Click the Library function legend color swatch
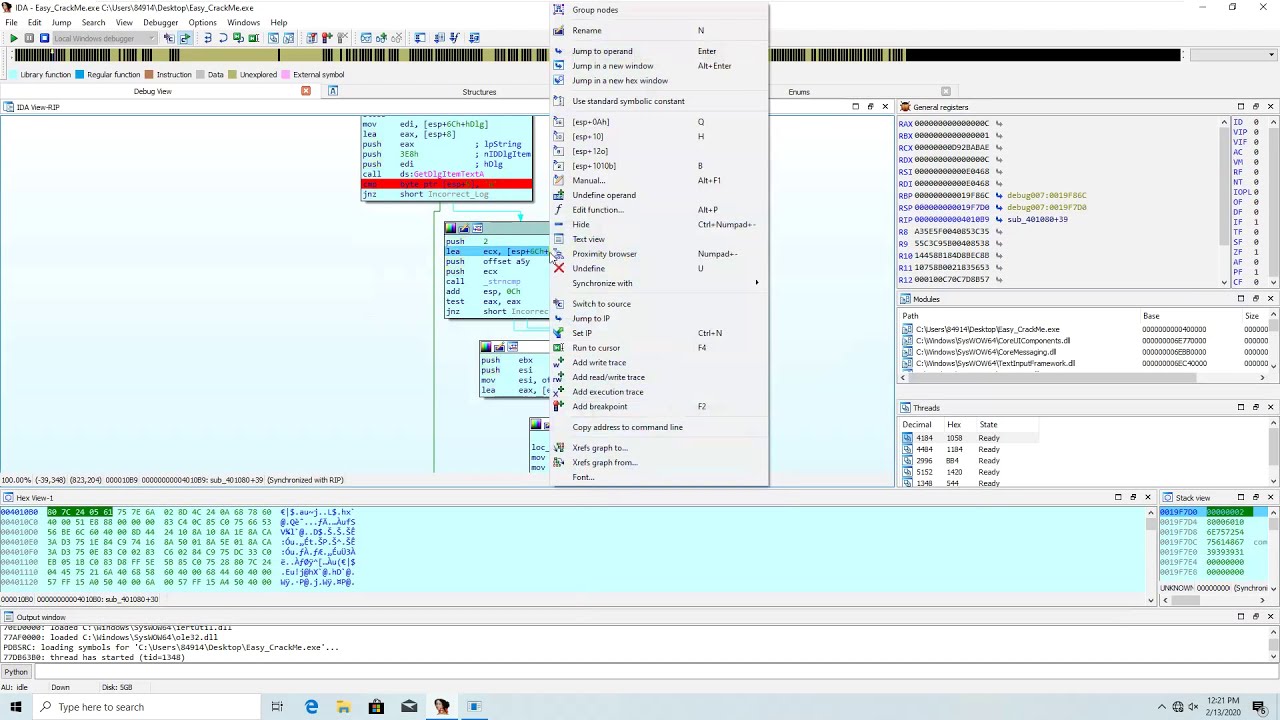The height and width of the screenshot is (720, 1280). pyautogui.click(x=12, y=75)
